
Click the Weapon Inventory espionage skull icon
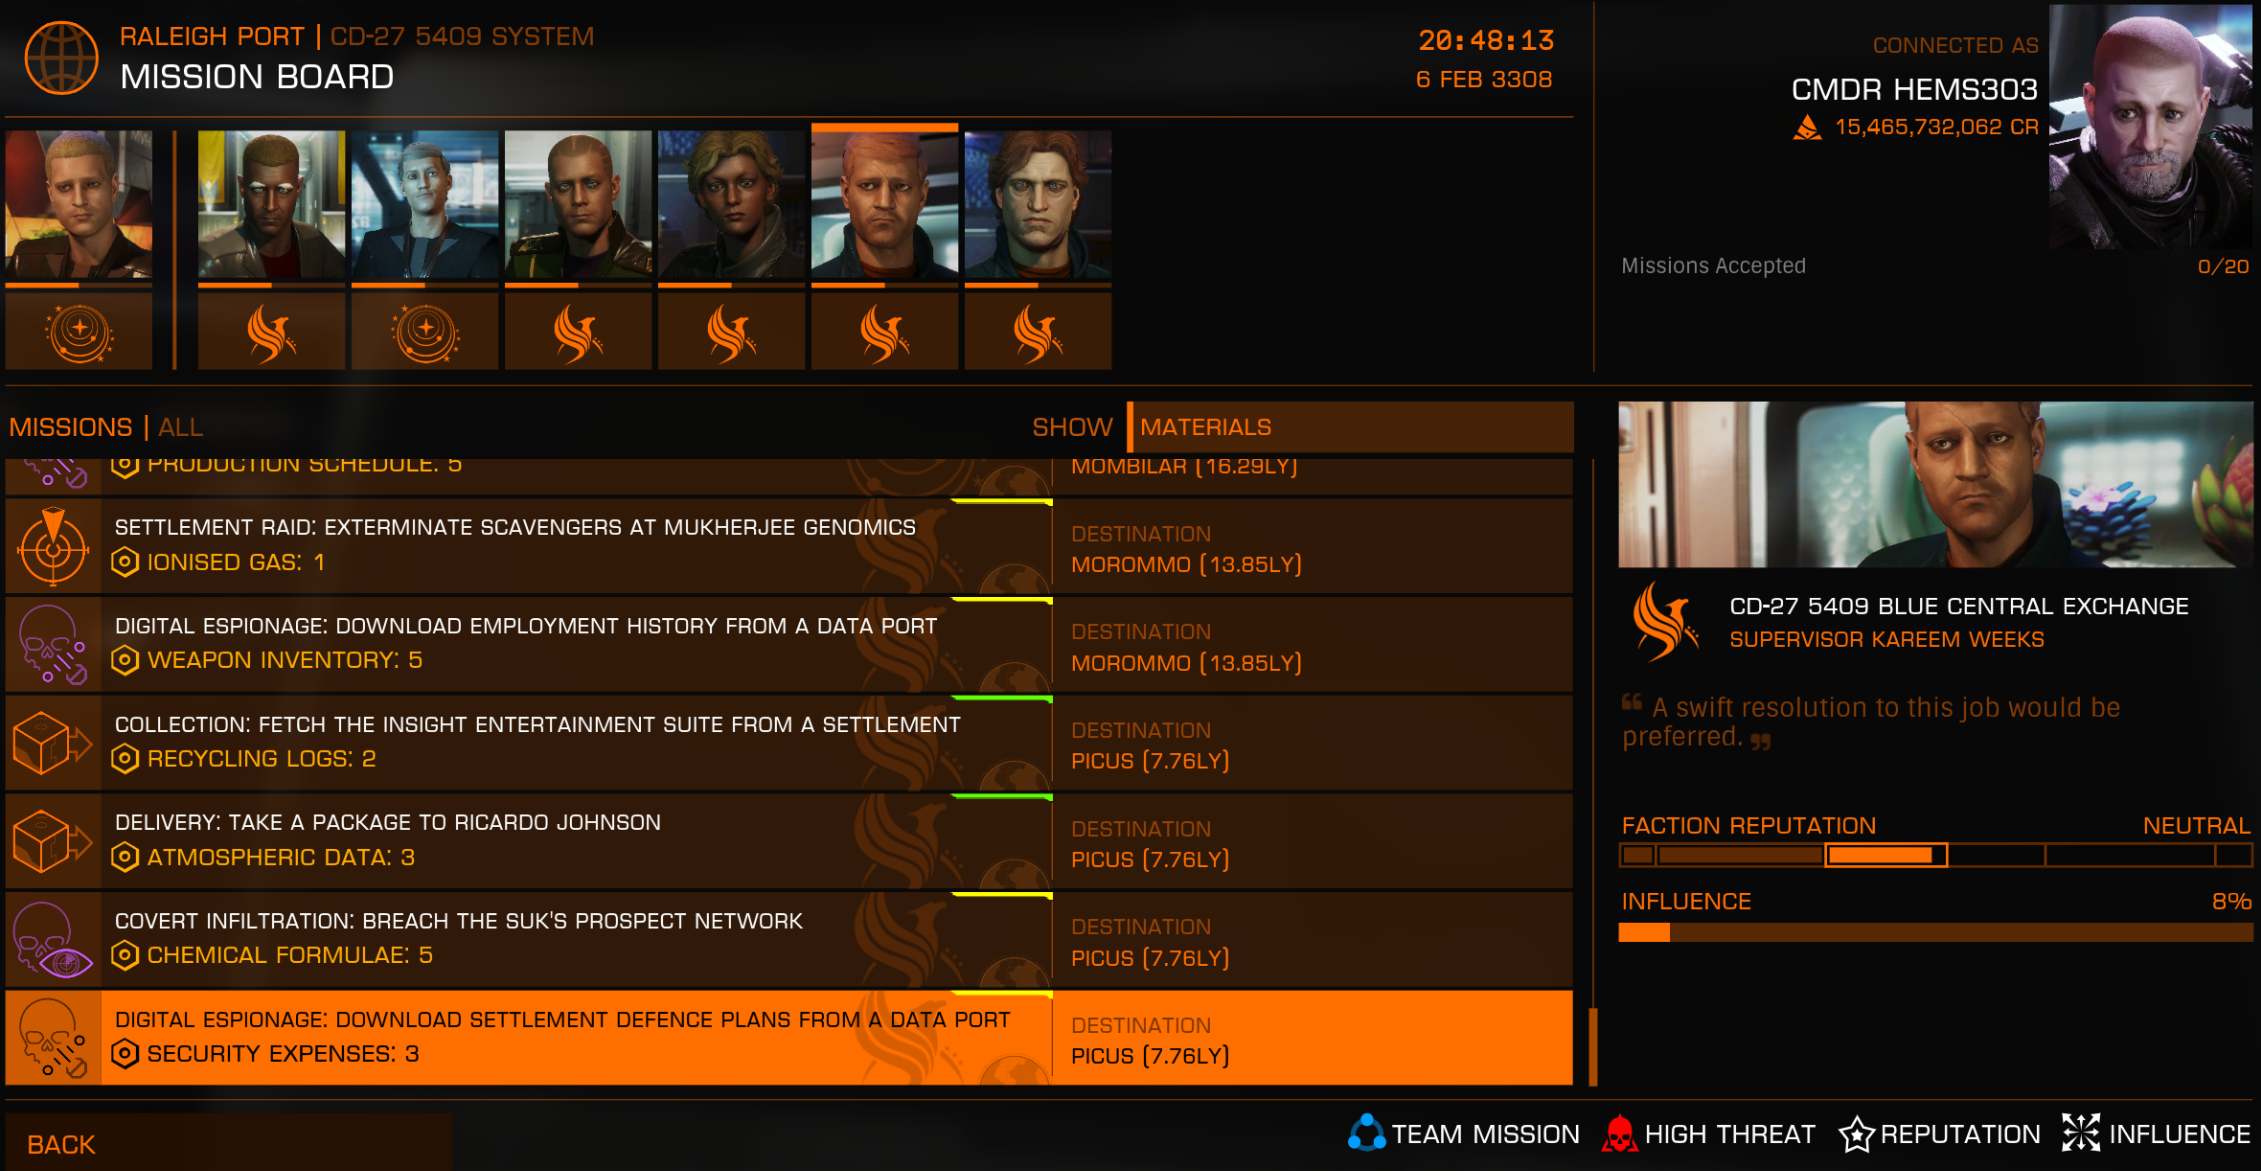click(53, 644)
